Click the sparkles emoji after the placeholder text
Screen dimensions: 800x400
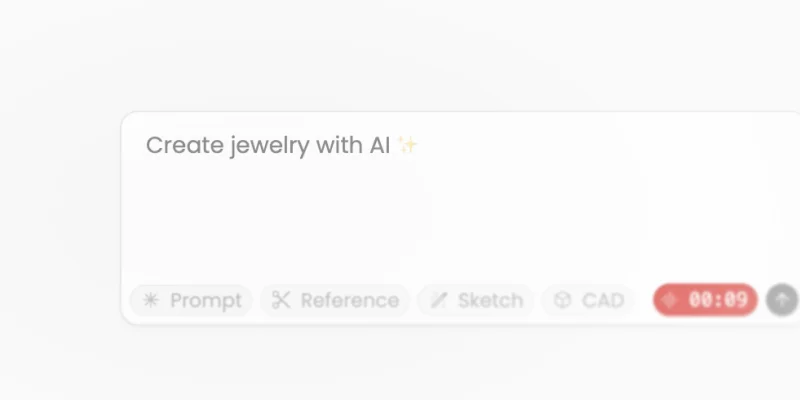pos(407,146)
